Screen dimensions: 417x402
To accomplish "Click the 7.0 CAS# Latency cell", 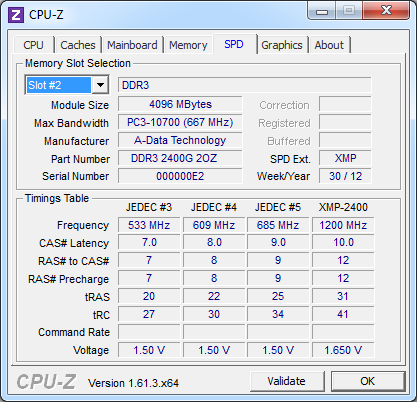I will tap(149, 242).
